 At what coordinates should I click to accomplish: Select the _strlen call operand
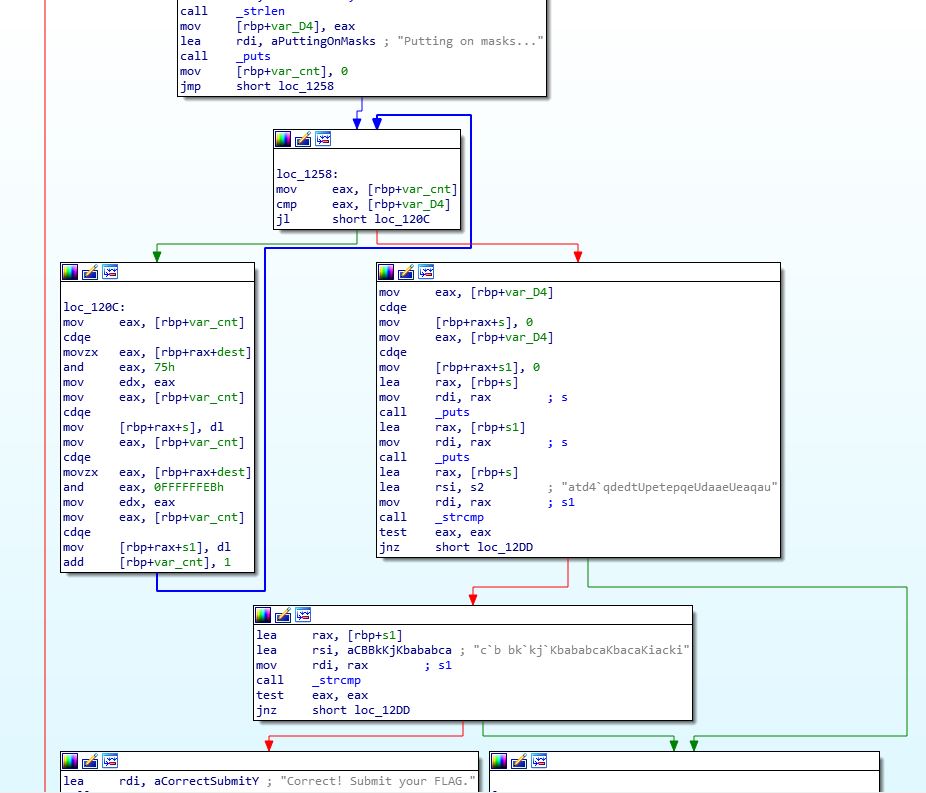click(x=260, y=11)
